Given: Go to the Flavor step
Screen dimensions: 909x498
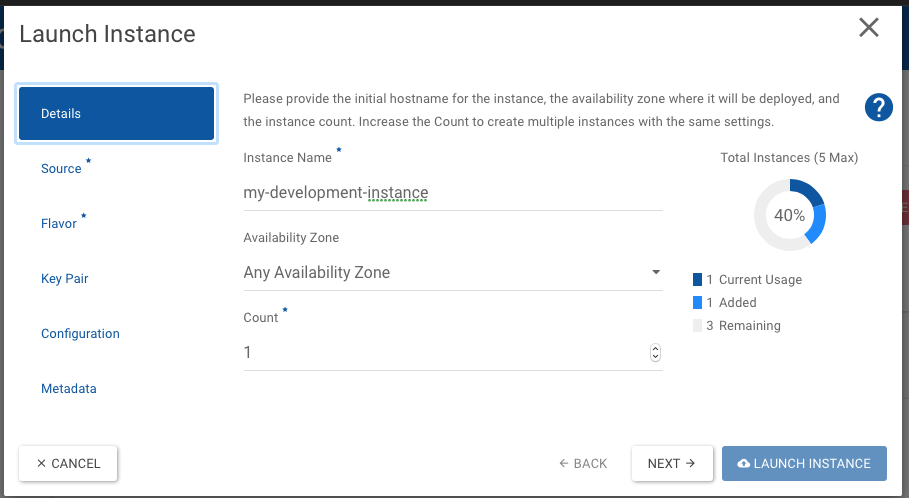Looking at the screenshot, I should click(x=59, y=223).
